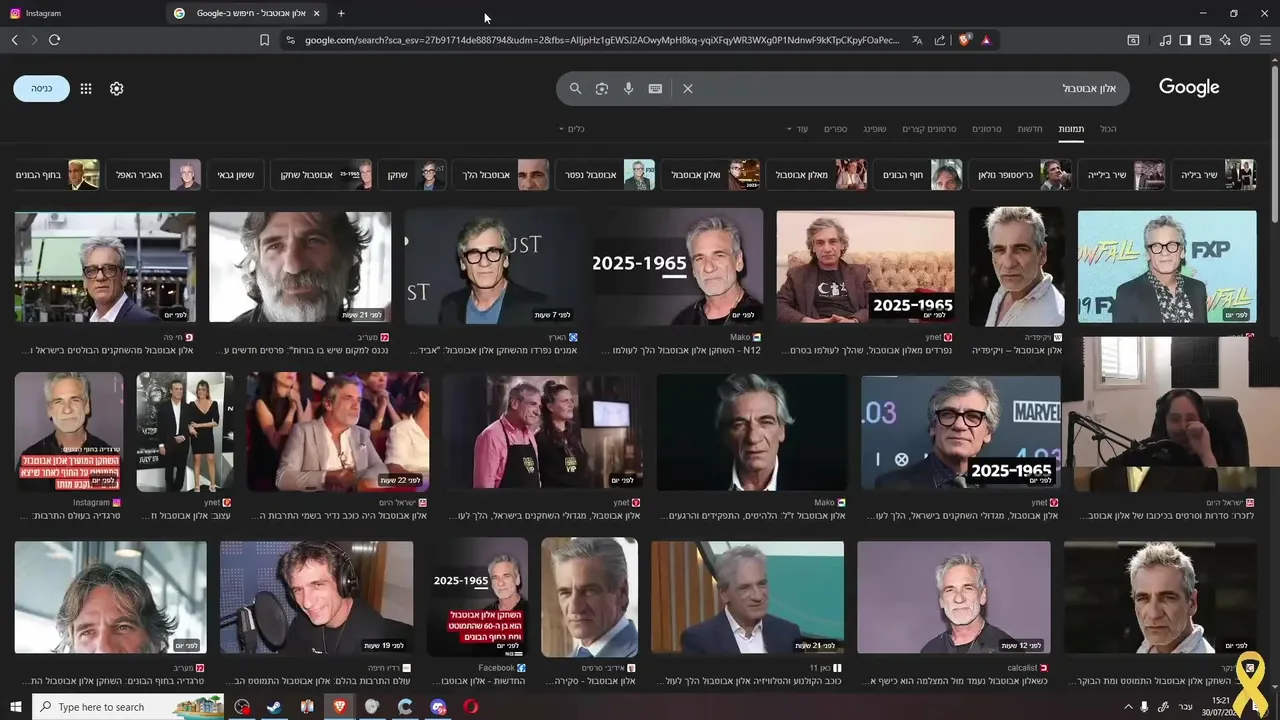Click the Windows taskbar search box
The height and width of the screenshot is (720, 1280).
129,707
